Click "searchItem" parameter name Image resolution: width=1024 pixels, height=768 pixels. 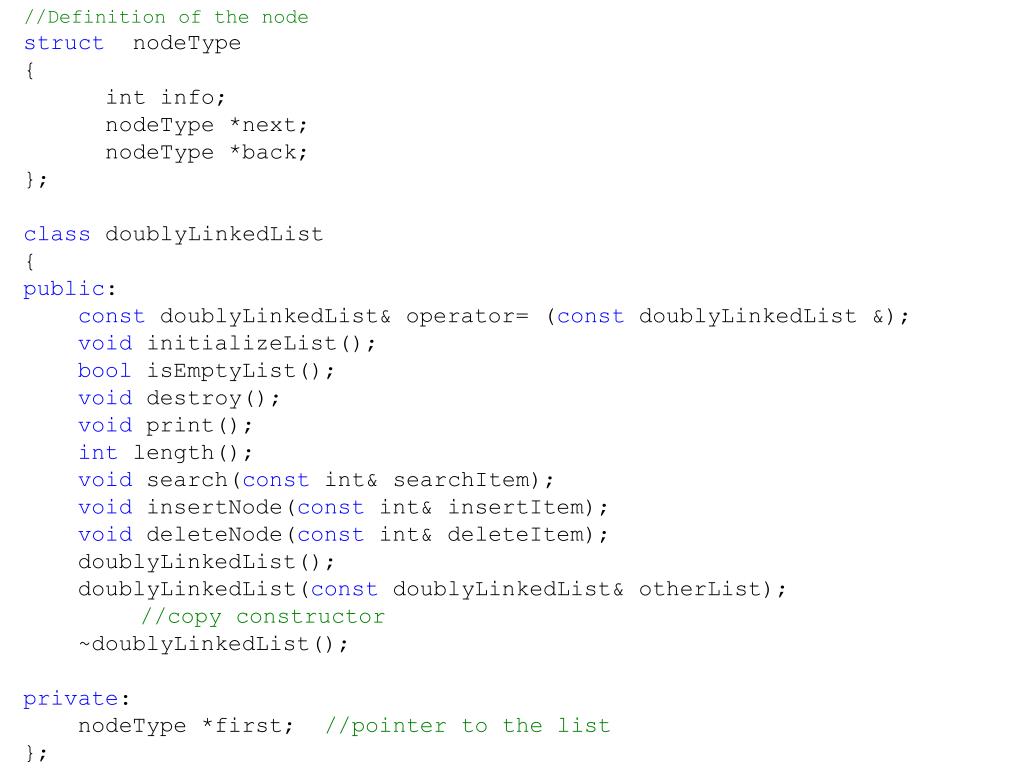tap(461, 481)
